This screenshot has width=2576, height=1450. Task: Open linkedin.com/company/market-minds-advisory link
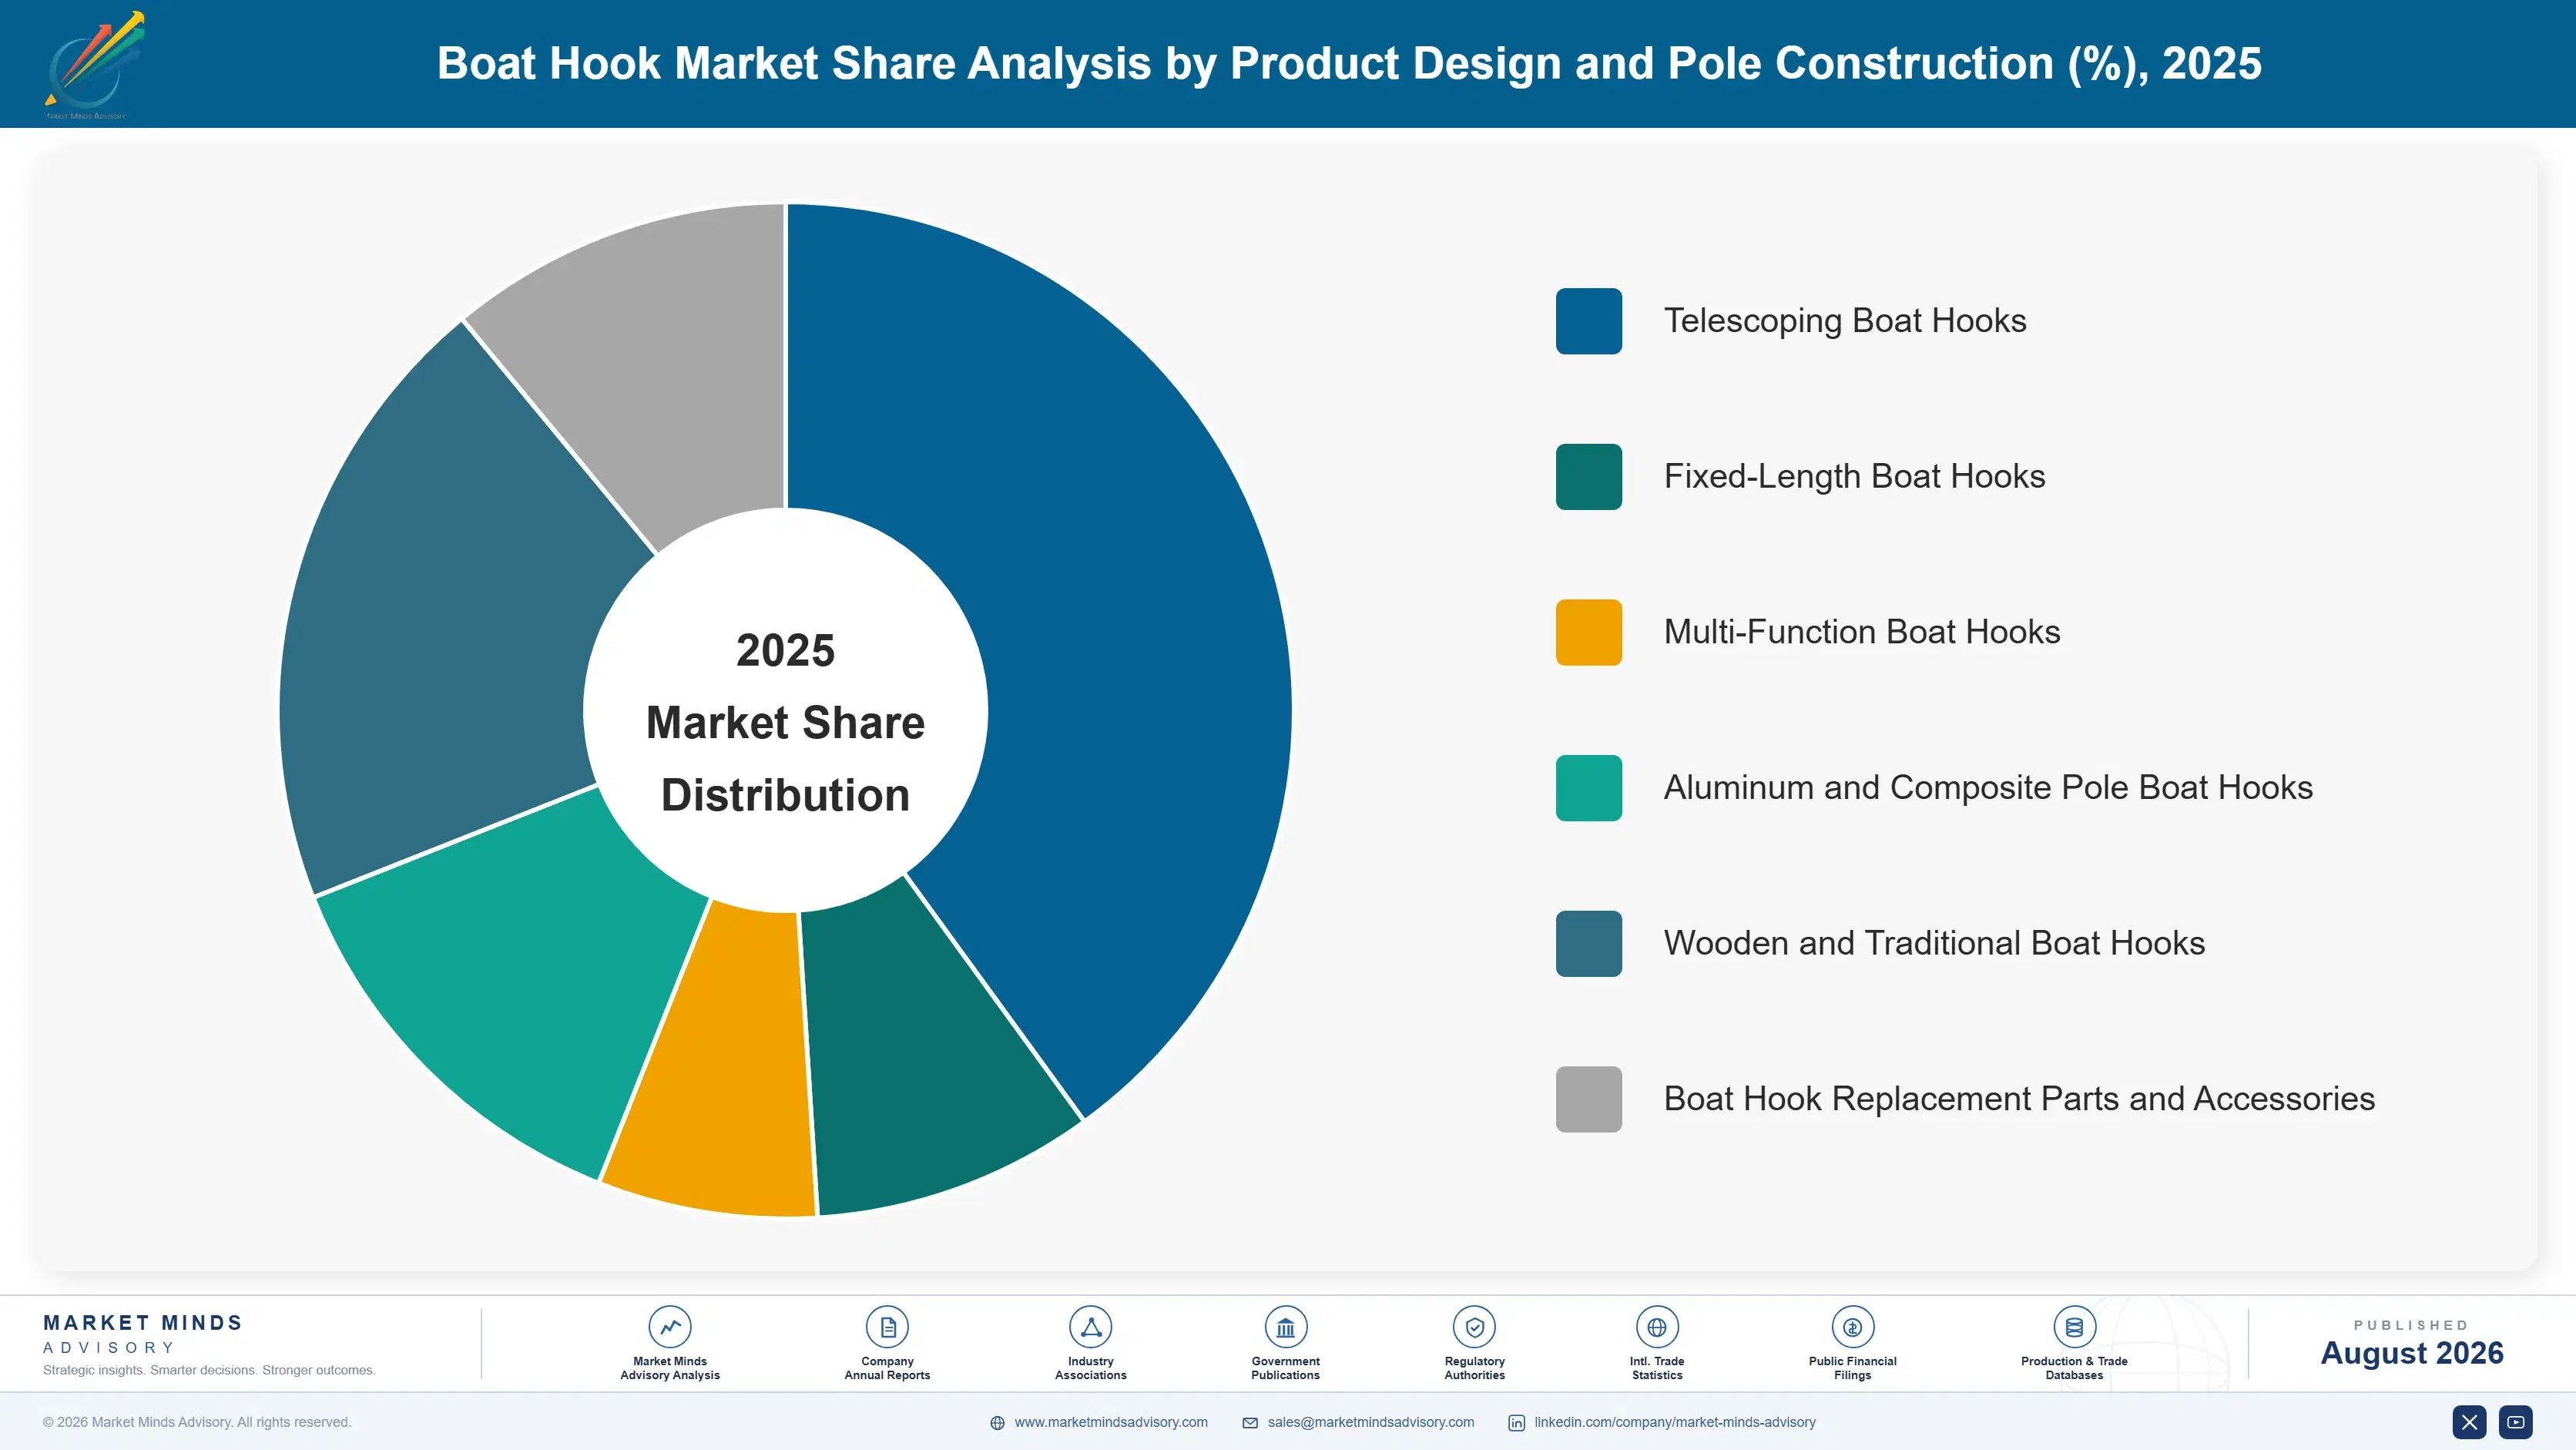(1675, 1422)
